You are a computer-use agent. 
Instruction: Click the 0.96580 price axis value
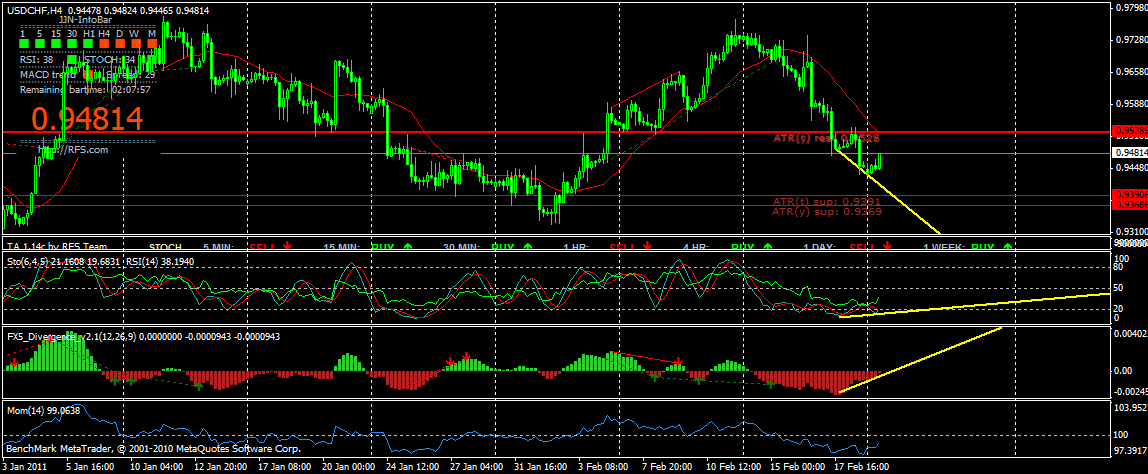point(1130,72)
